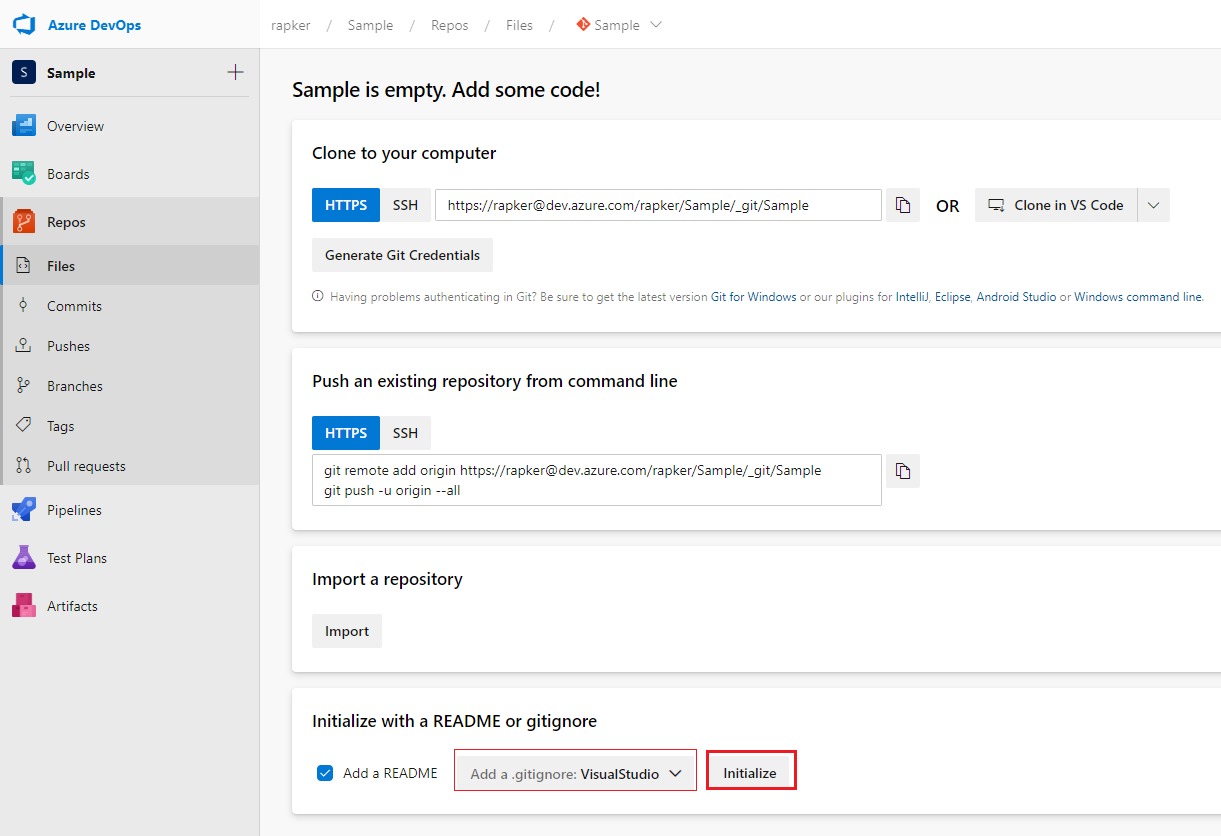Image resolution: width=1221 pixels, height=836 pixels.
Task: Click the Pull requests icon in sidebar
Action: point(24,466)
